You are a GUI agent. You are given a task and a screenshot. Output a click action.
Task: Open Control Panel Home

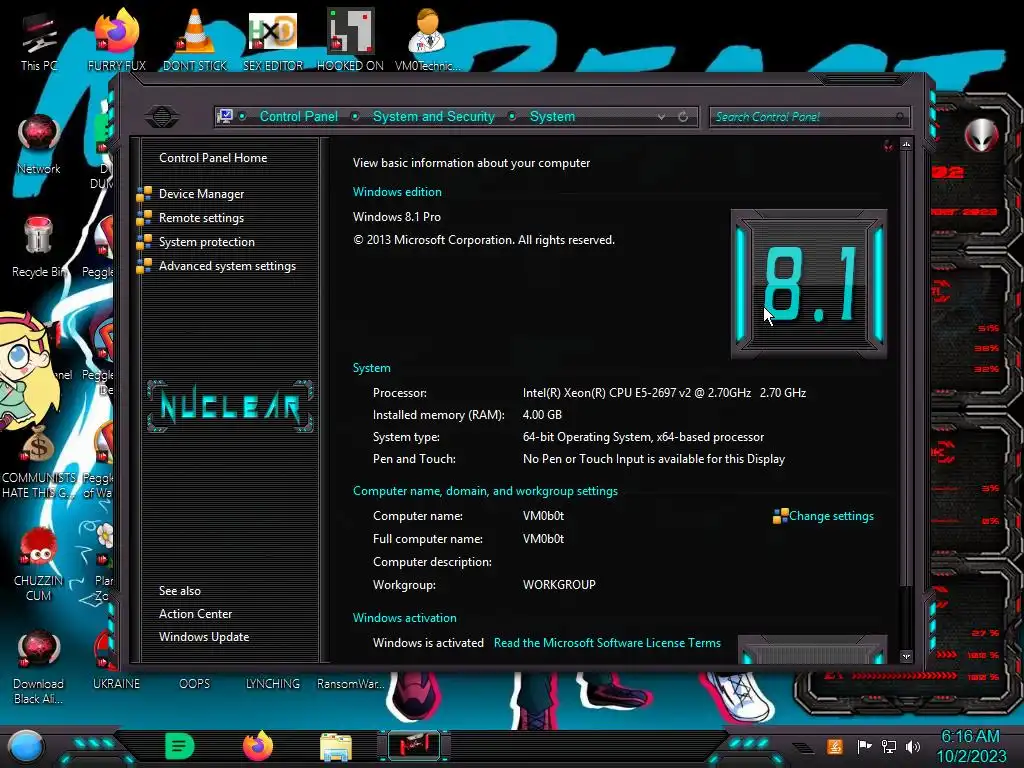[x=213, y=157]
